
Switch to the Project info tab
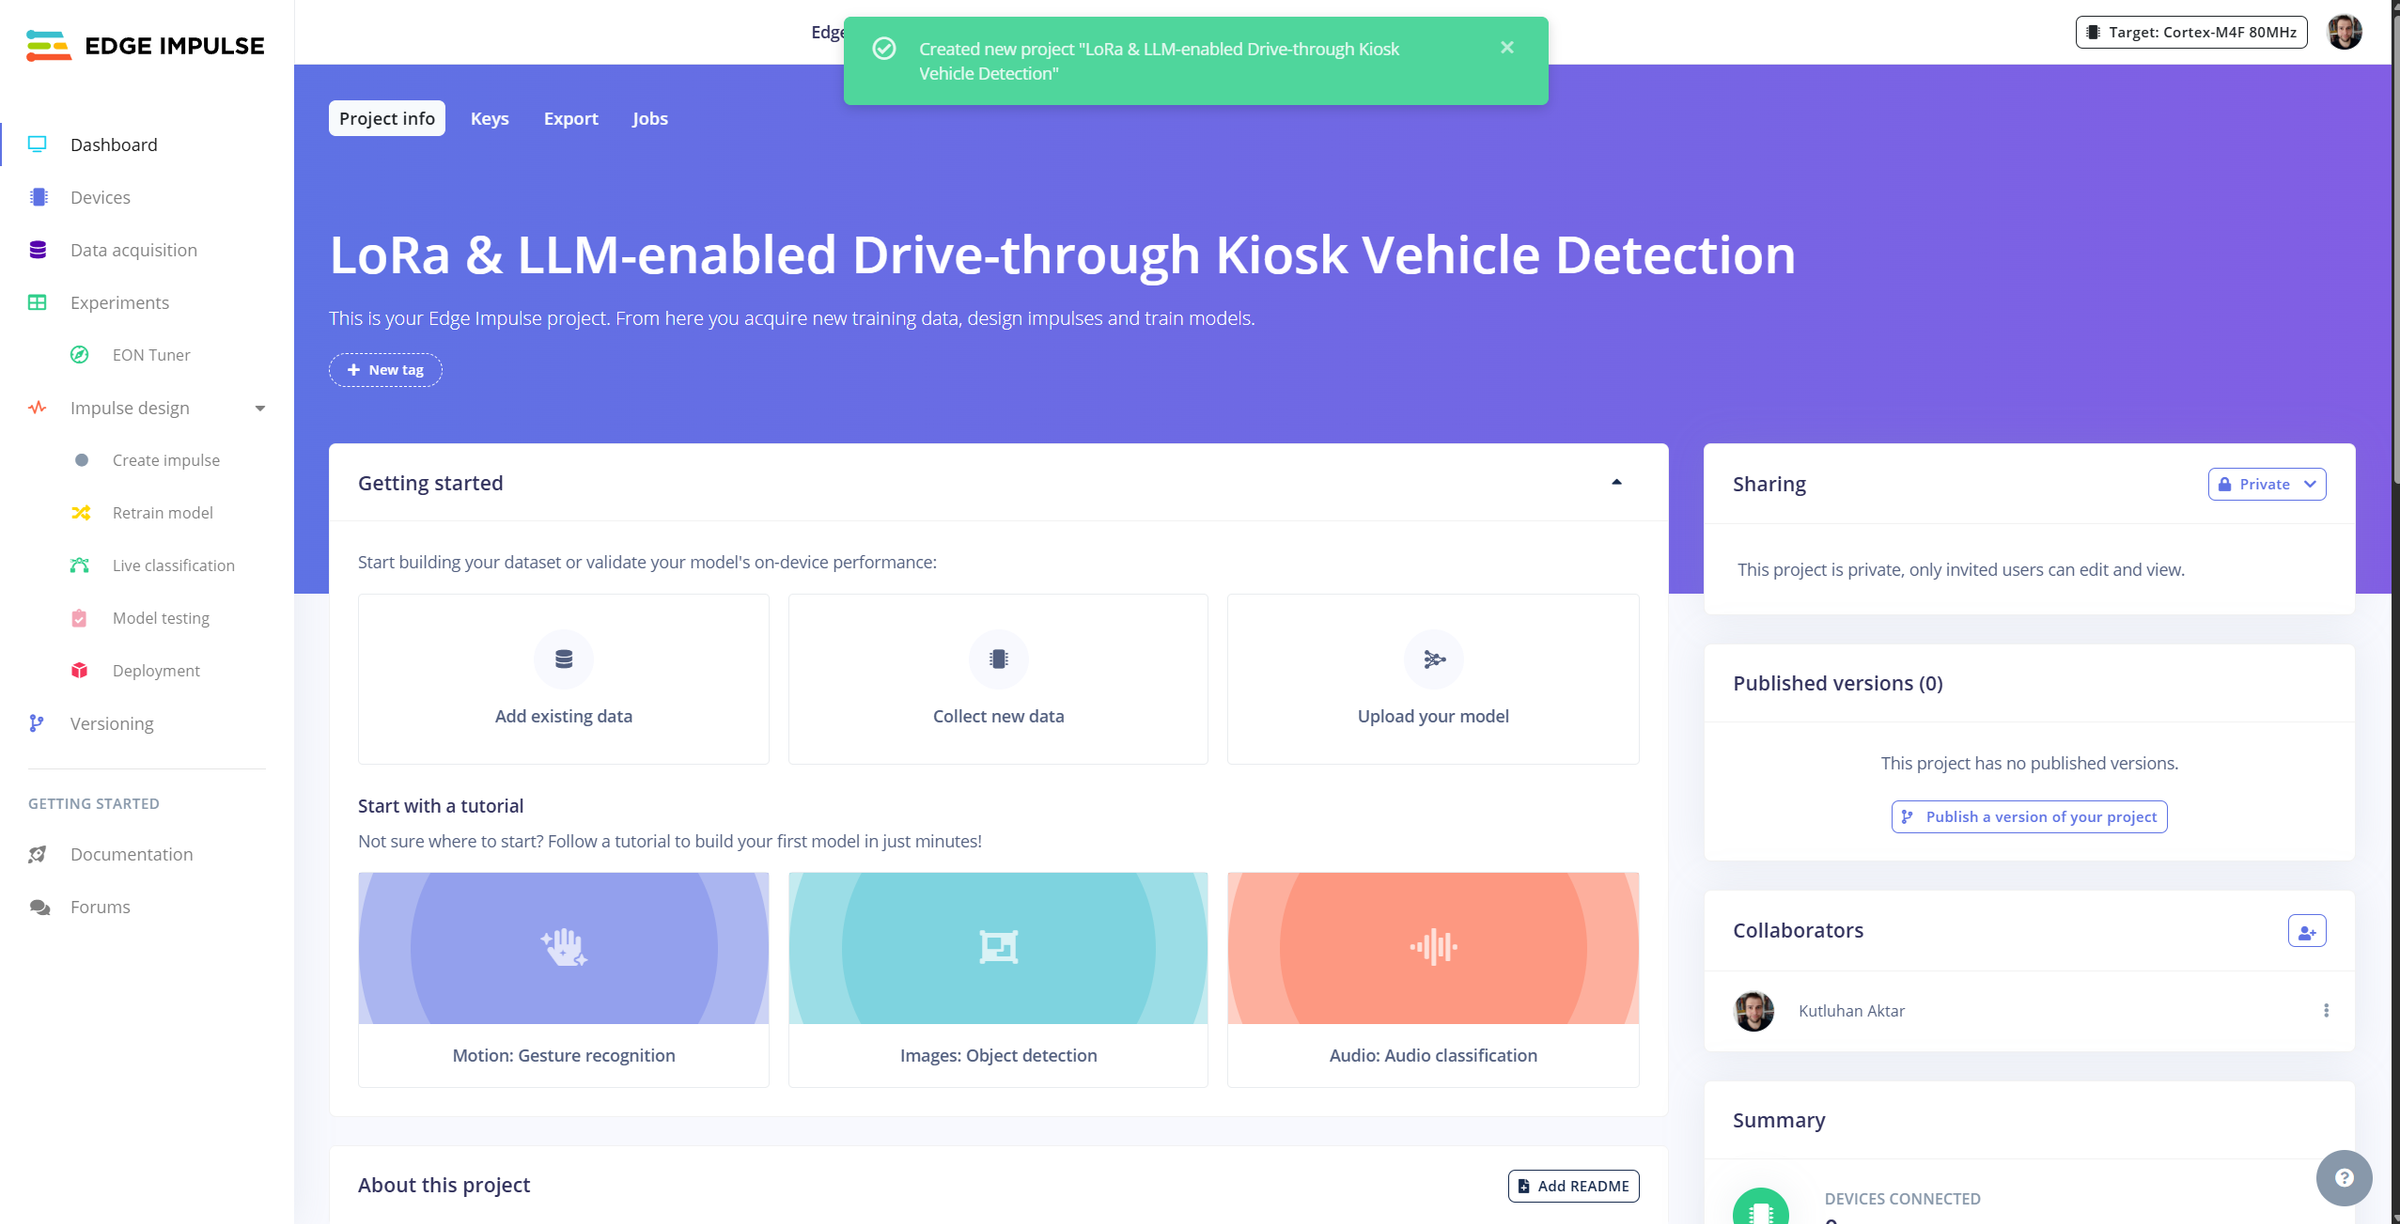(x=387, y=118)
